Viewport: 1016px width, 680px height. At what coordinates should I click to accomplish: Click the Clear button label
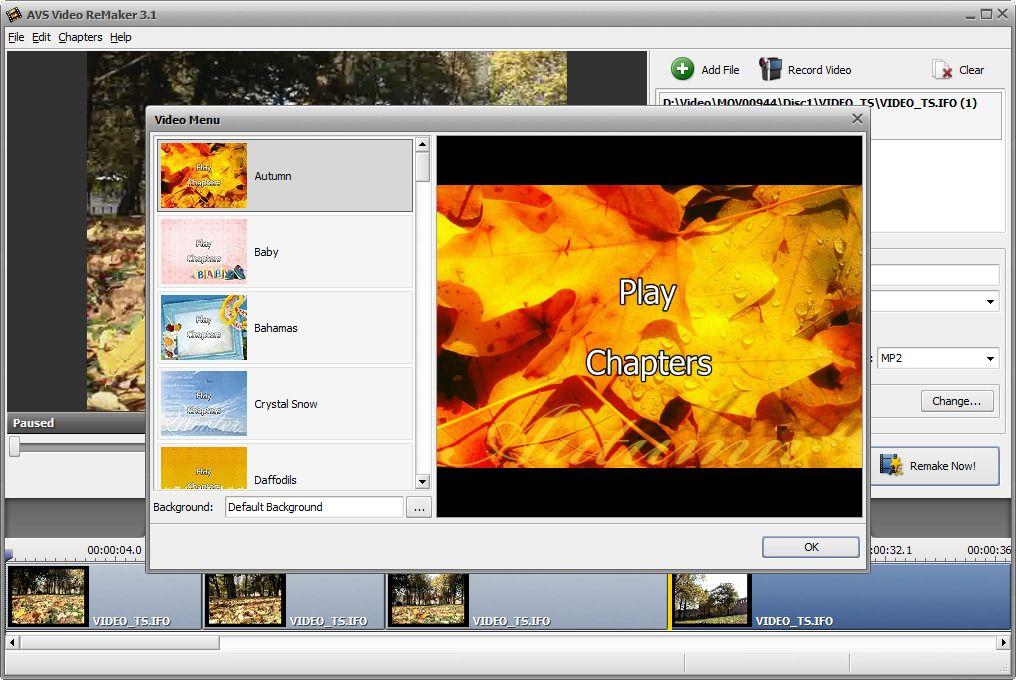(971, 69)
